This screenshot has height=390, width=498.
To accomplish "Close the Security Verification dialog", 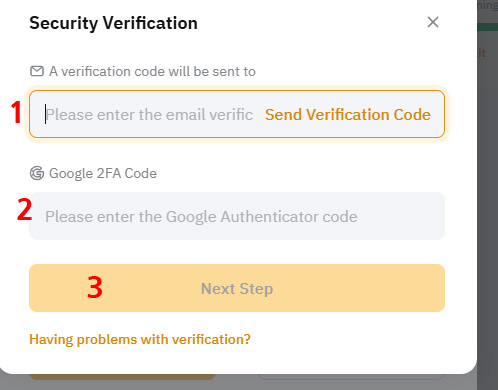I will coord(433,22).
